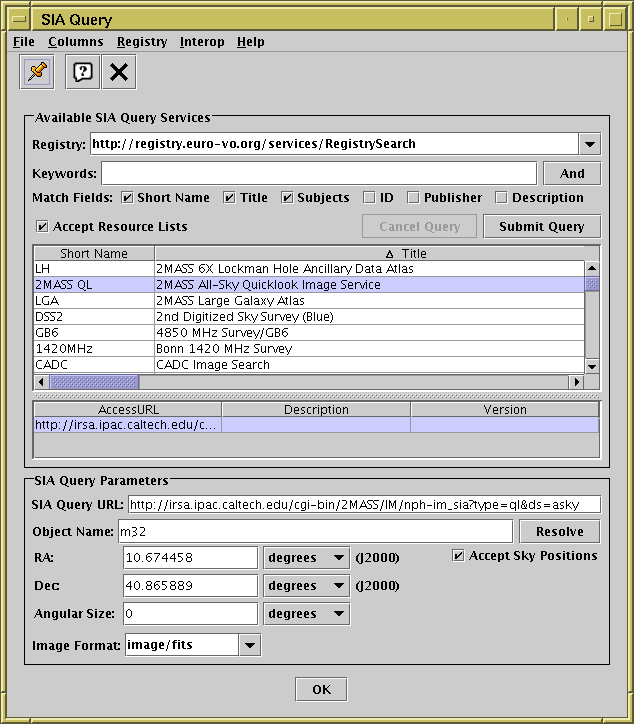Toggle the Title match field checkbox
Image resolution: width=634 pixels, height=724 pixels.
[x=229, y=198]
